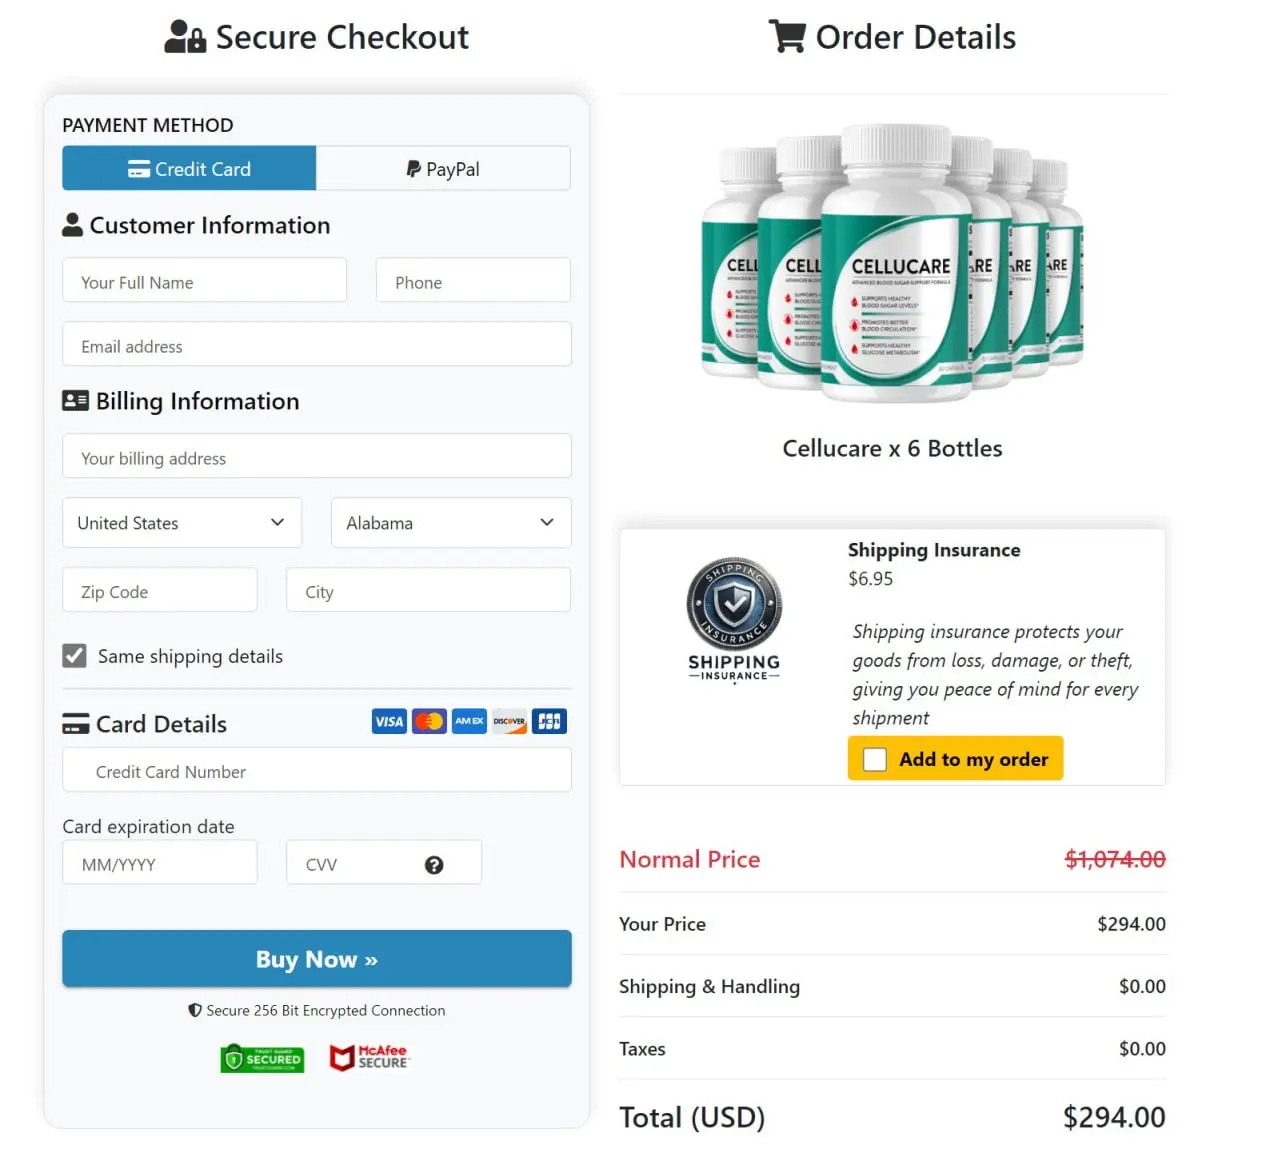Click the American Express icon
Image resolution: width=1266 pixels, height=1173 pixels.
pyautogui.click(x=469, y=721)
